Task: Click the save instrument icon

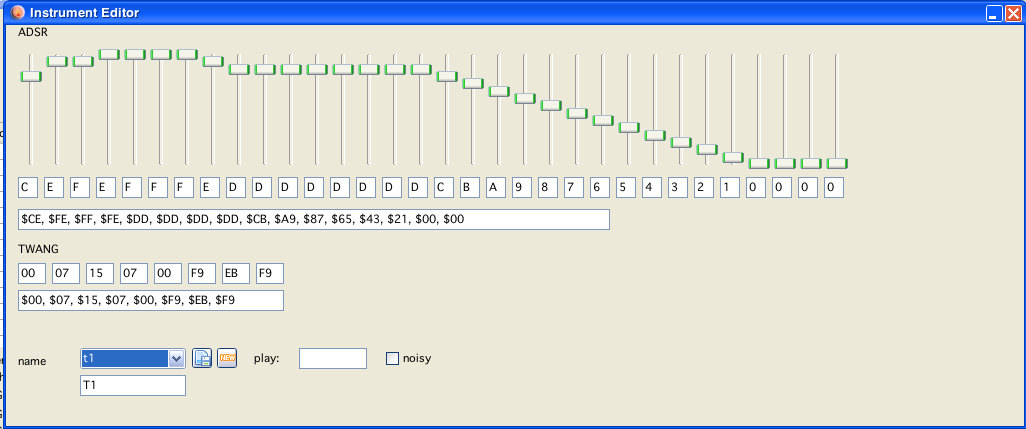Action: 202,358
